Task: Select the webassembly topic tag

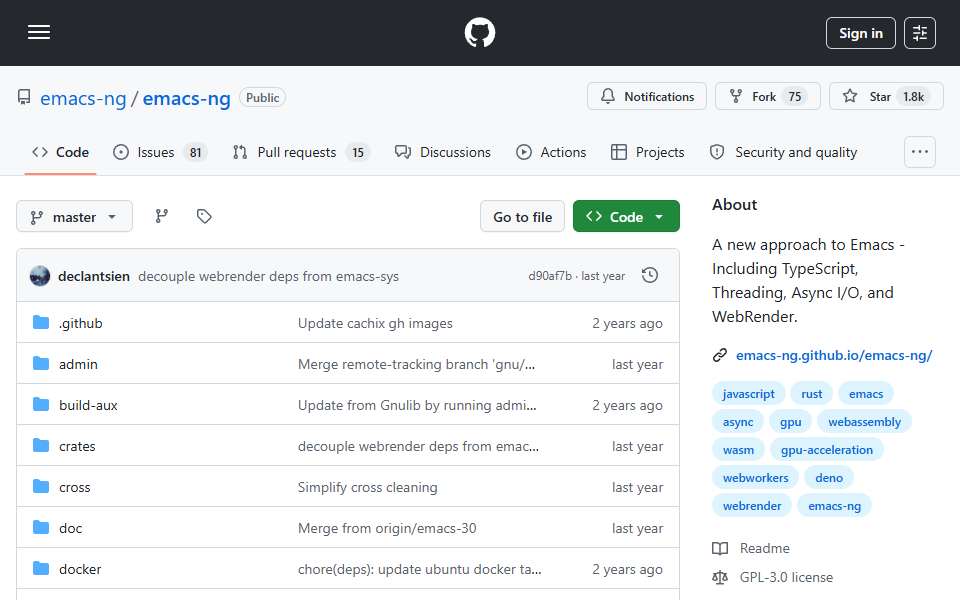Action: click(864, 422)
